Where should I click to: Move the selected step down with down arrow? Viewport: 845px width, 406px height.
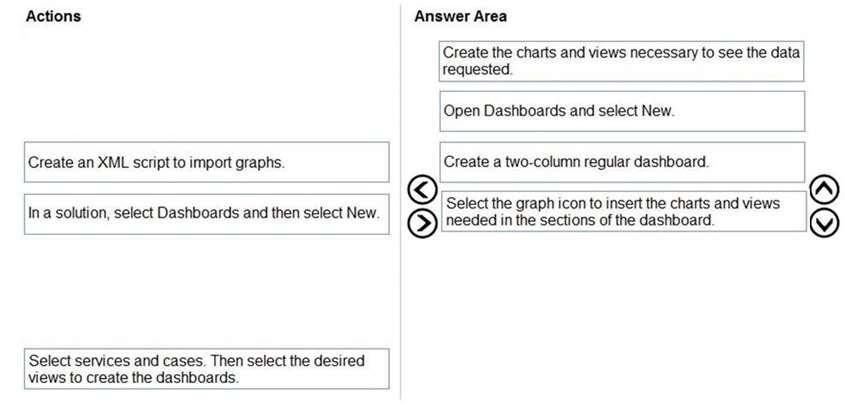(825, 223)
